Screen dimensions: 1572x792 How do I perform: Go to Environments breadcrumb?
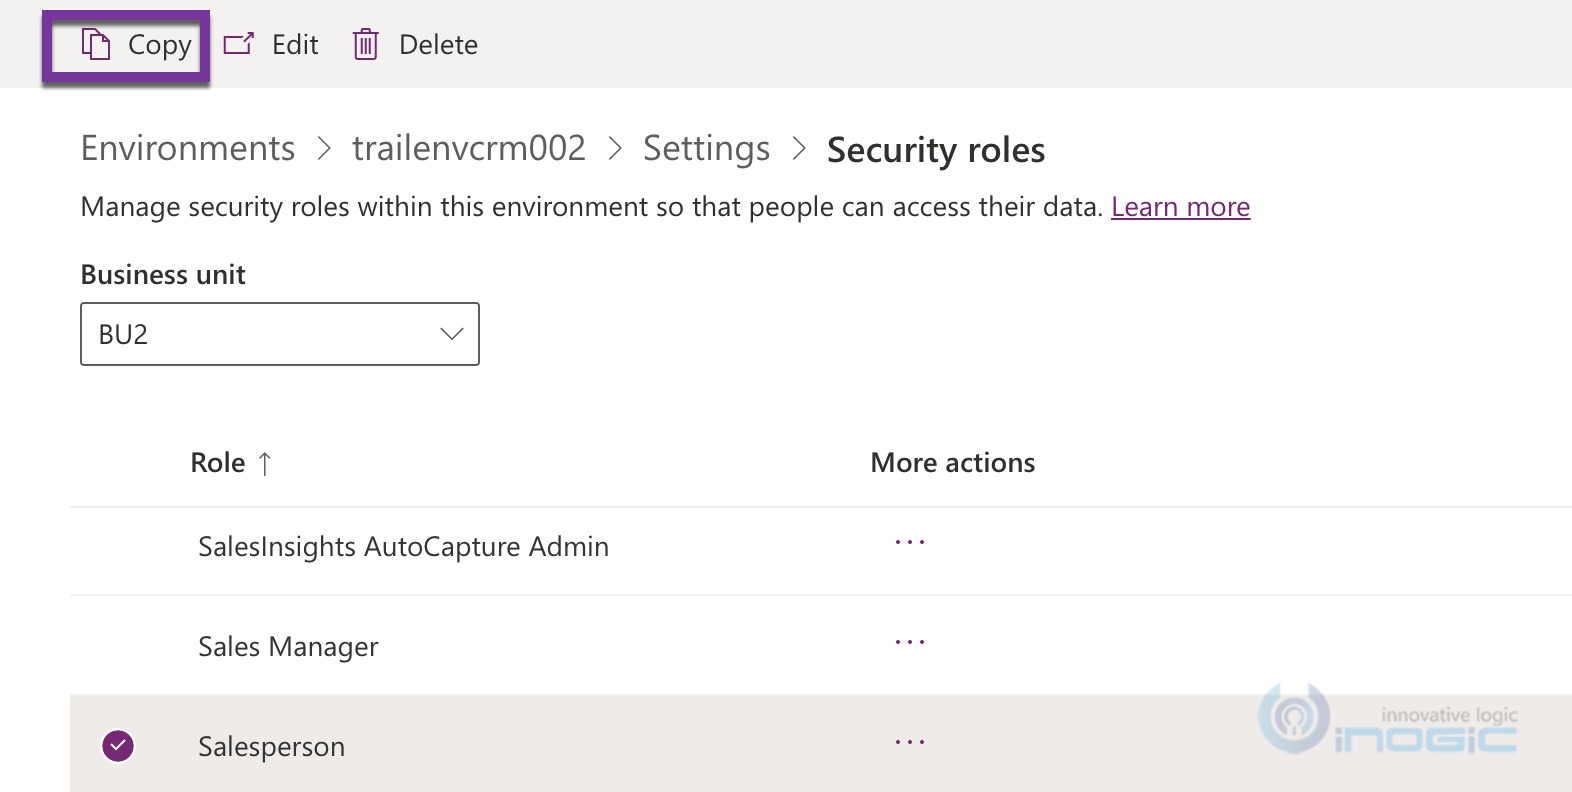[188, 148]
